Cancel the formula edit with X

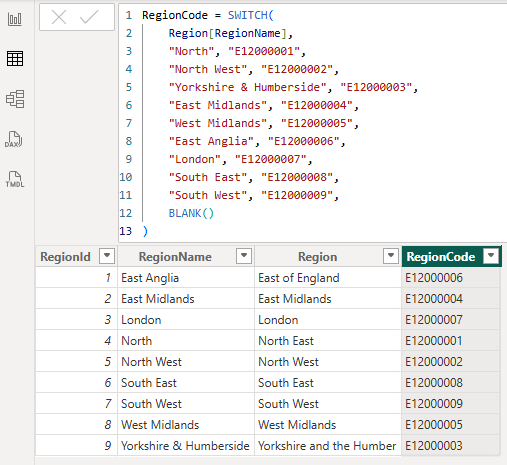coord(59,17)
